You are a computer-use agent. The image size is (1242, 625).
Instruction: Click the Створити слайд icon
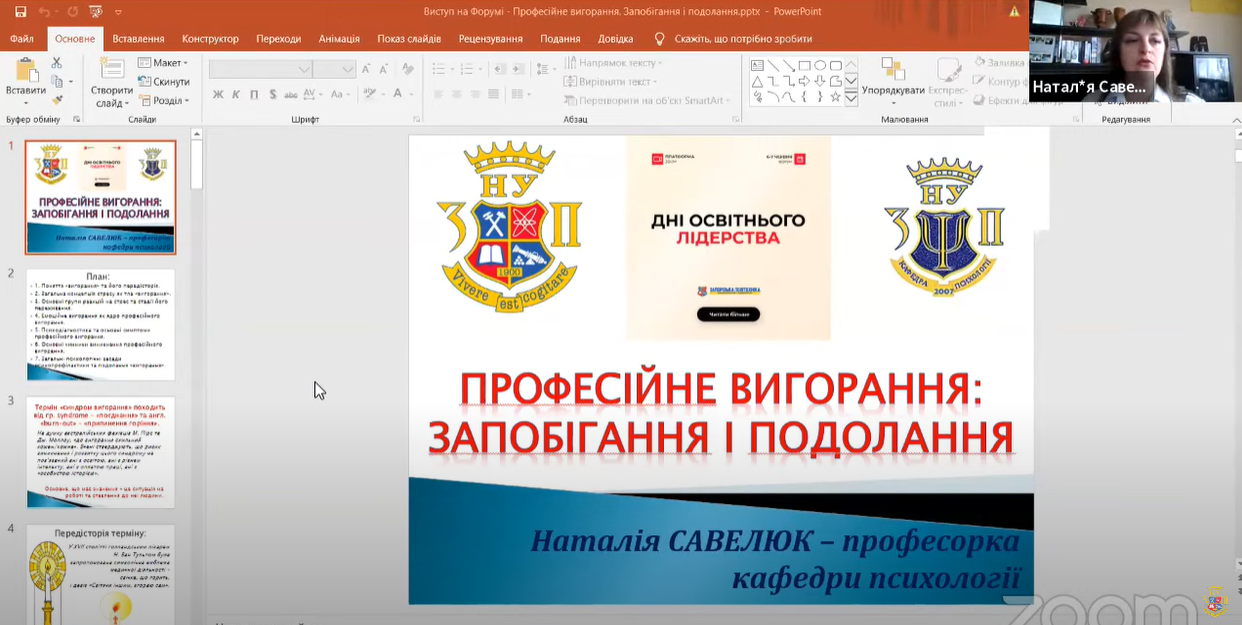coord(111,70)
